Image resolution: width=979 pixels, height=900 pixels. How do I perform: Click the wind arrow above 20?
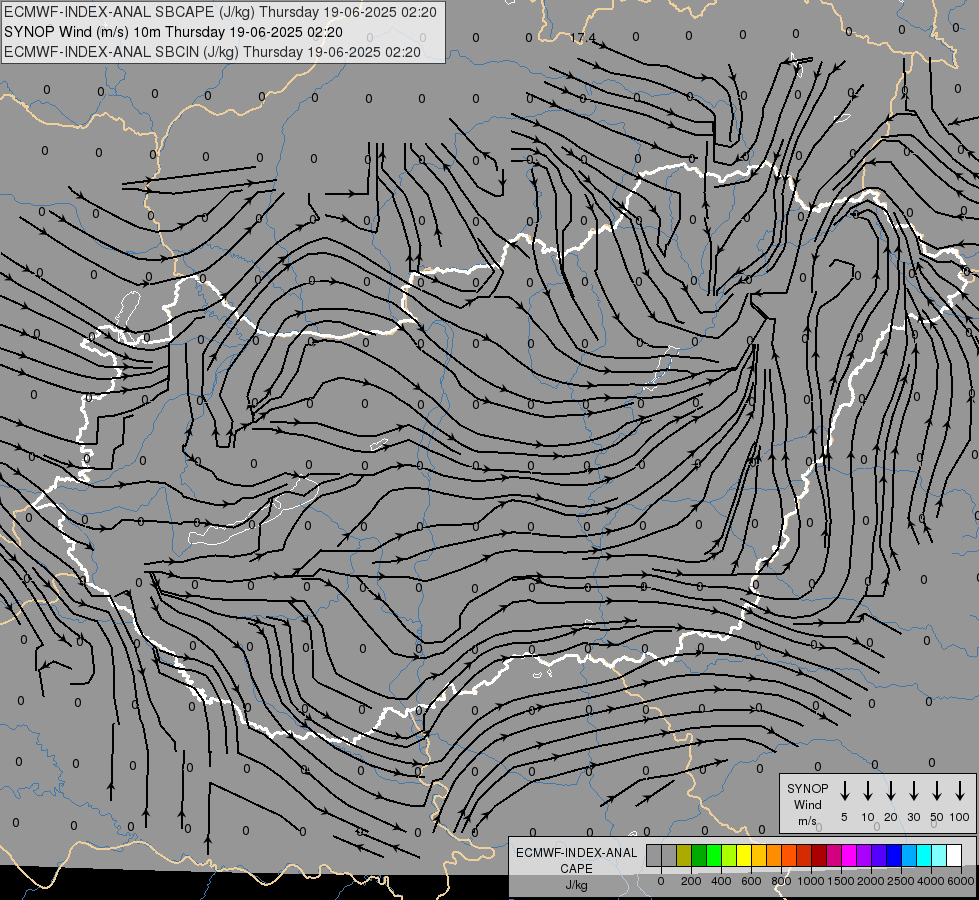891,791
